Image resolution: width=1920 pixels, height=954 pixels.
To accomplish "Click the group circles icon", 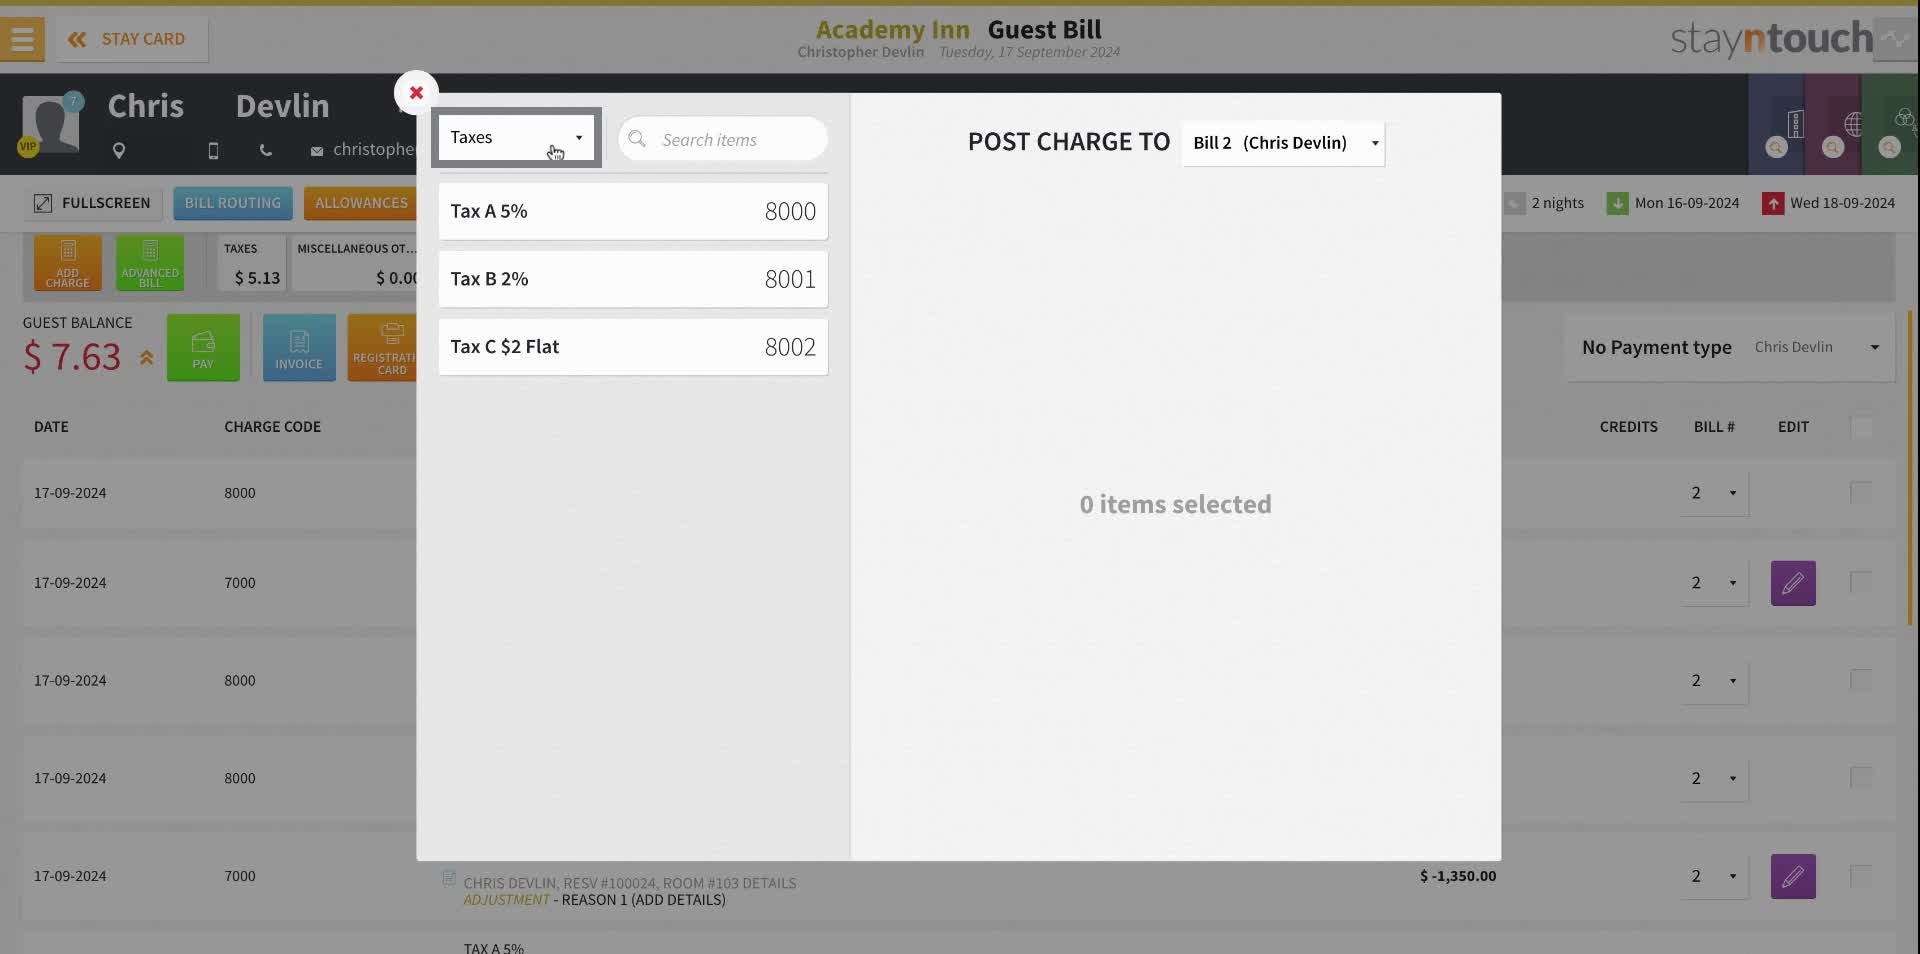I will [1905, 120].
